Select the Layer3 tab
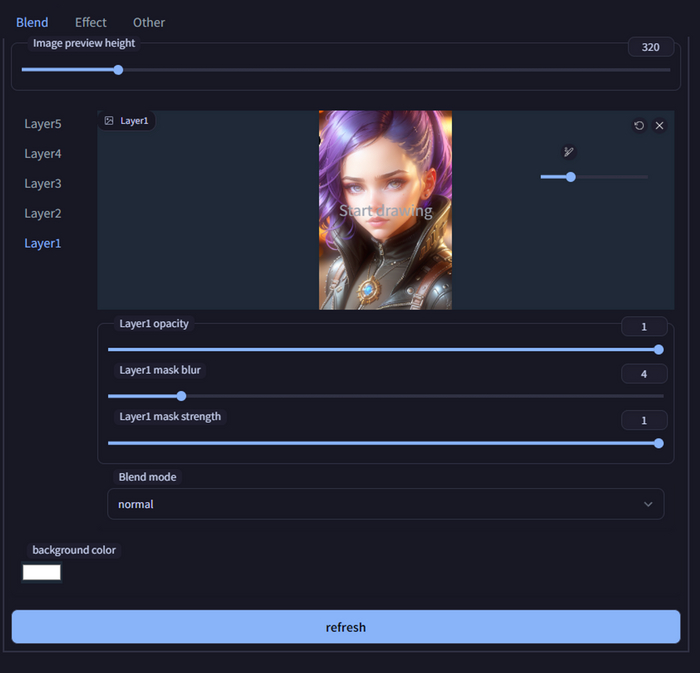 pyautogui.click(x=43, y=183)
